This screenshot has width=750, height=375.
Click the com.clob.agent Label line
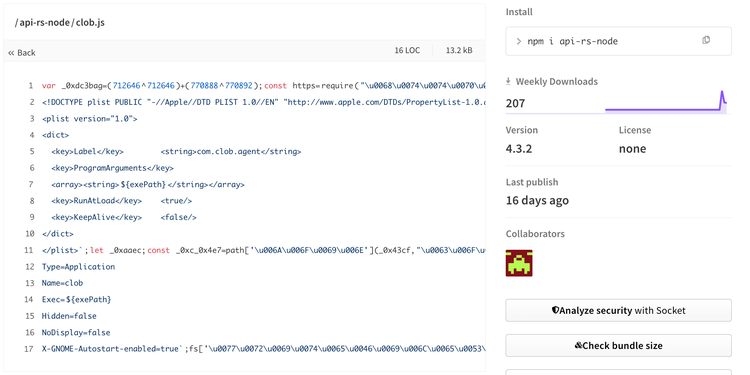(x=176, y=152)
